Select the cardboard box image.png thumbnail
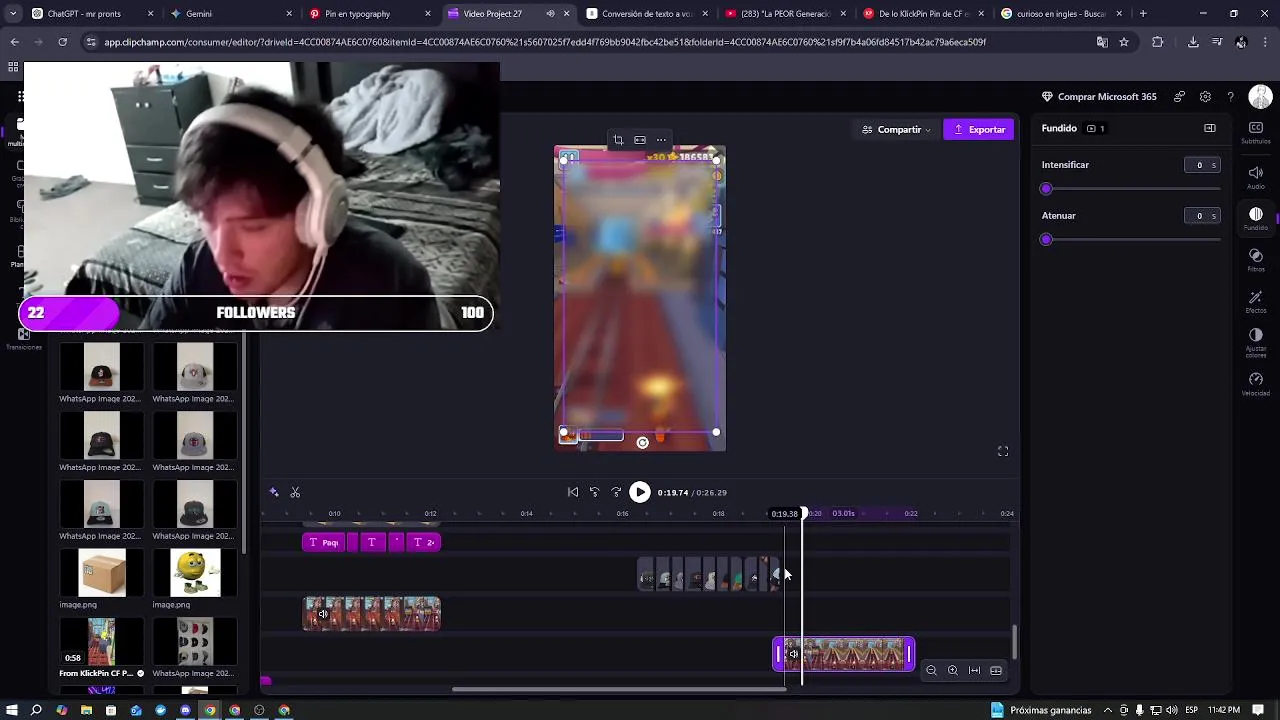1280x720 pixels. tap(101, 572)
